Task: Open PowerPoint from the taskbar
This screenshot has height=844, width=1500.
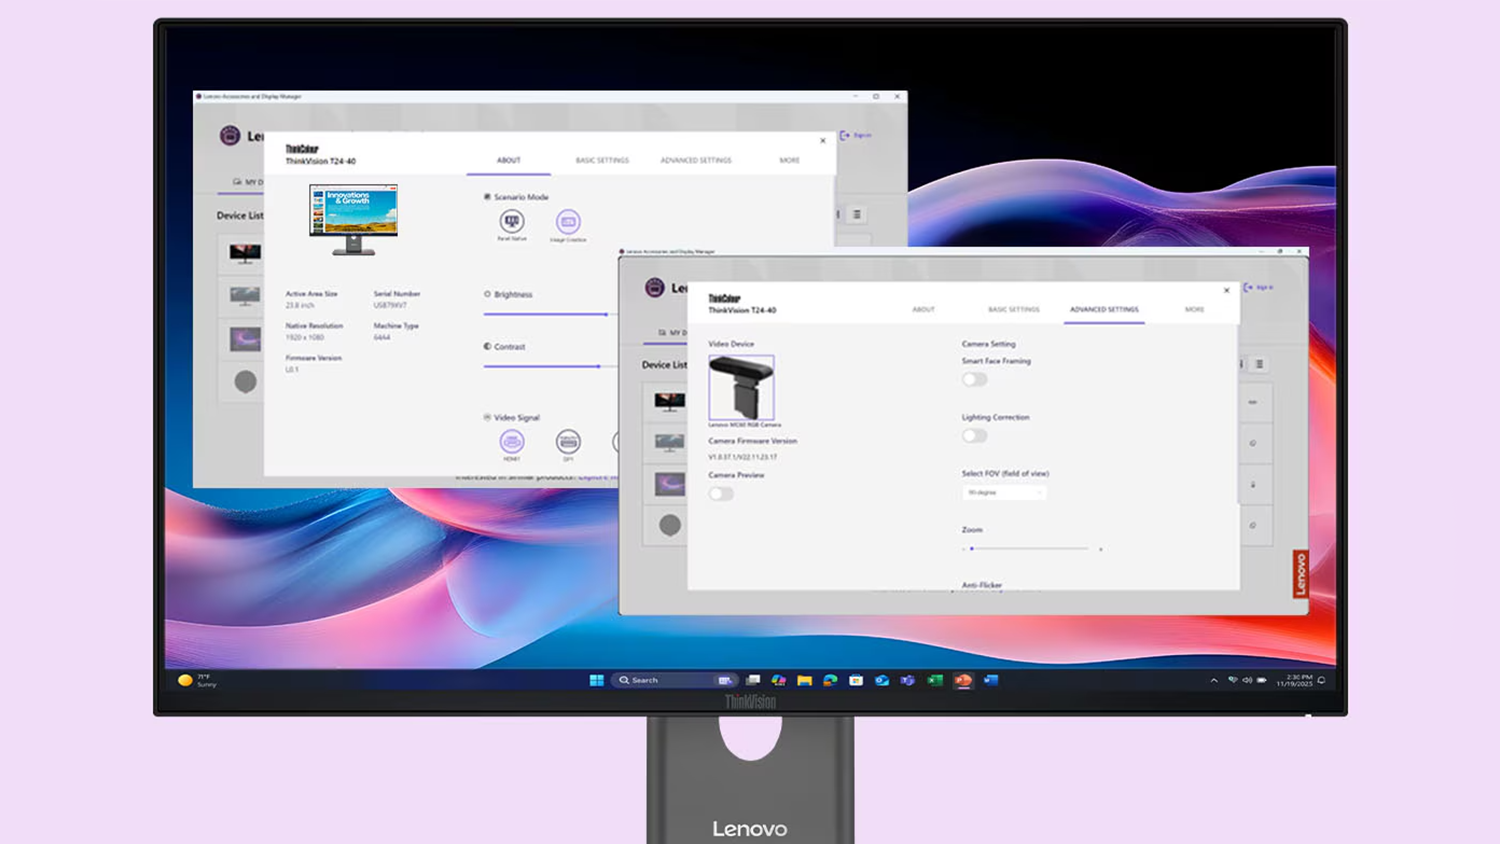Action: click(962, 680)
